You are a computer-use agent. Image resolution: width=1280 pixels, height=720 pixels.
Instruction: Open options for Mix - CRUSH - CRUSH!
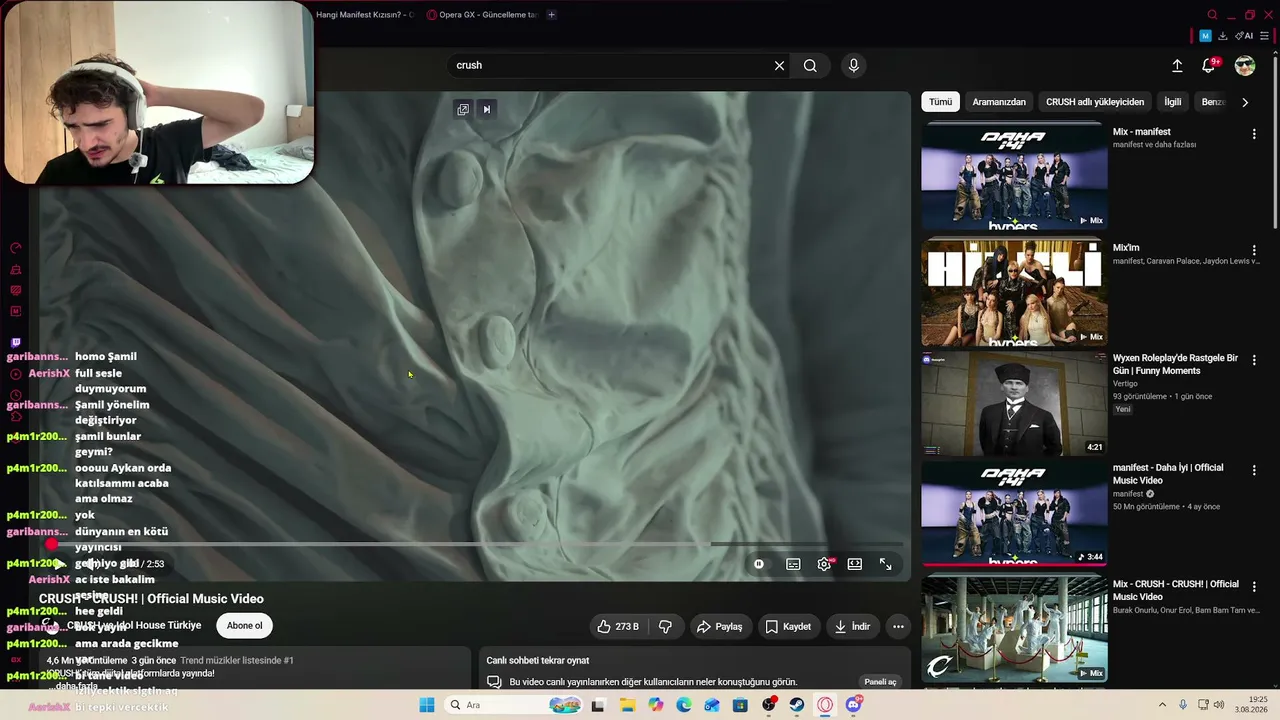(1254, 586)
